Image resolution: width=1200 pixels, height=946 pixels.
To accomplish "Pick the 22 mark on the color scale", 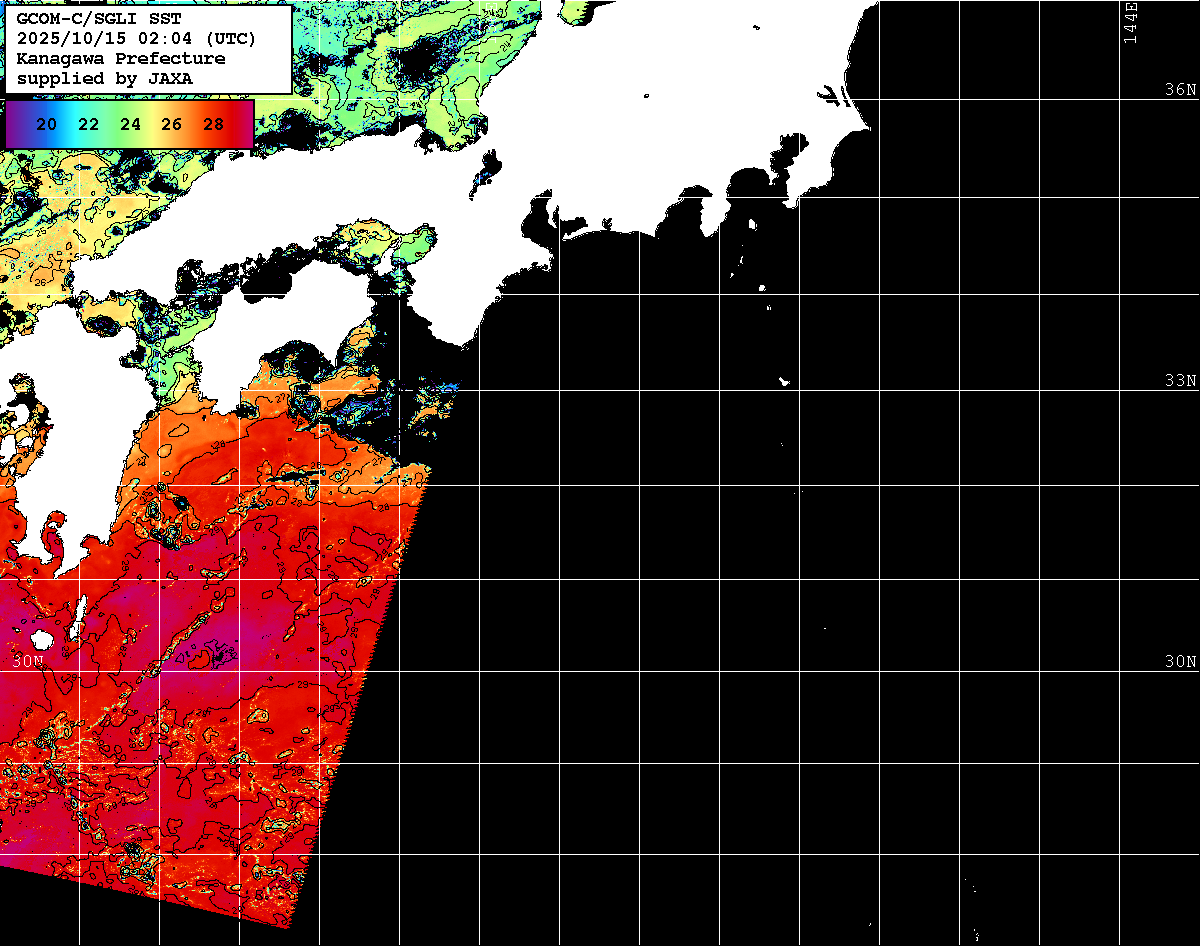I will 88,124.
